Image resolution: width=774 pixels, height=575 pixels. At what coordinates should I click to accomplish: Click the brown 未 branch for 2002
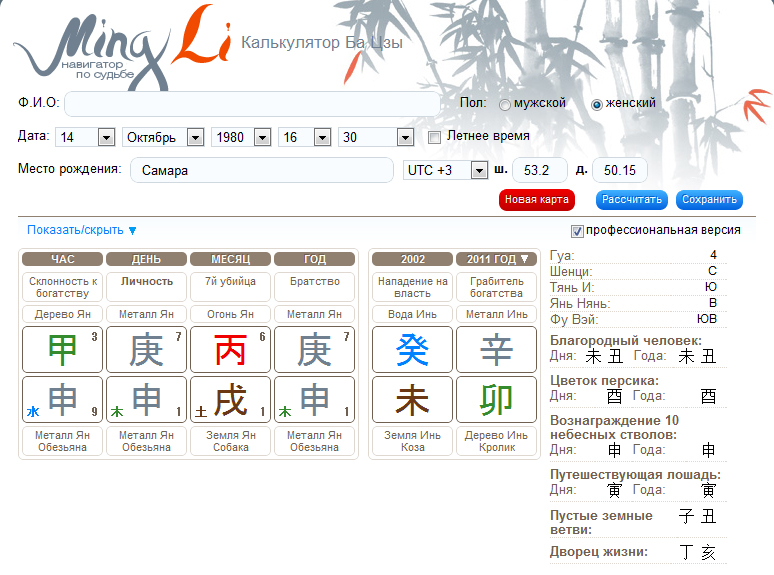point(412,400)
